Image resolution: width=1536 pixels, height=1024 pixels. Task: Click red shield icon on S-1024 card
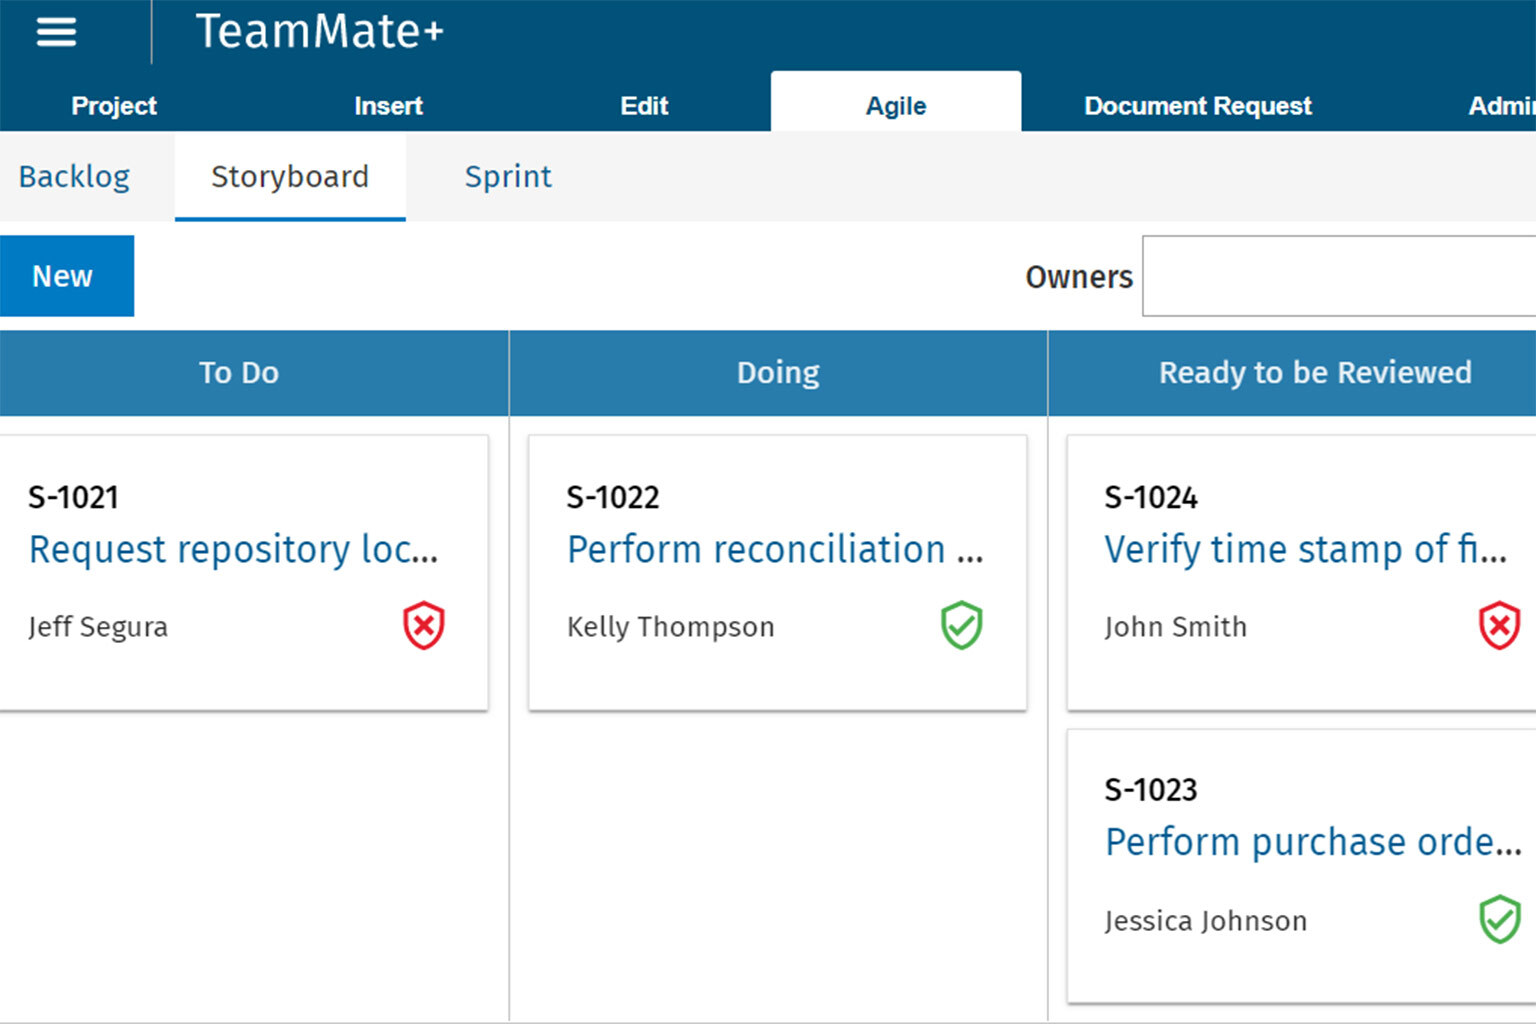pyautogui.click(x=1498, y=626)
